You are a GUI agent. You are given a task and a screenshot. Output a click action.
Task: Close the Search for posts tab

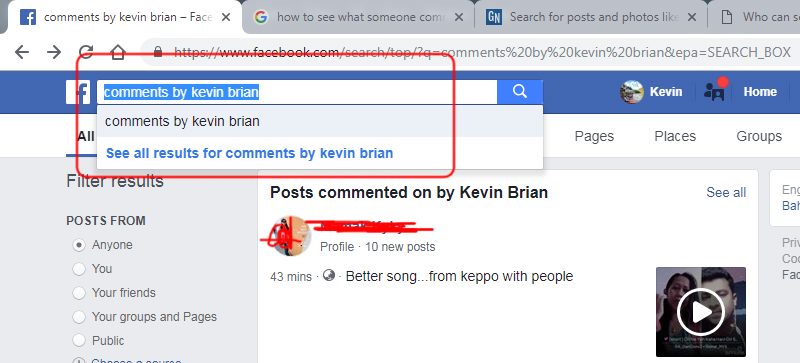(x=692, y=17)
